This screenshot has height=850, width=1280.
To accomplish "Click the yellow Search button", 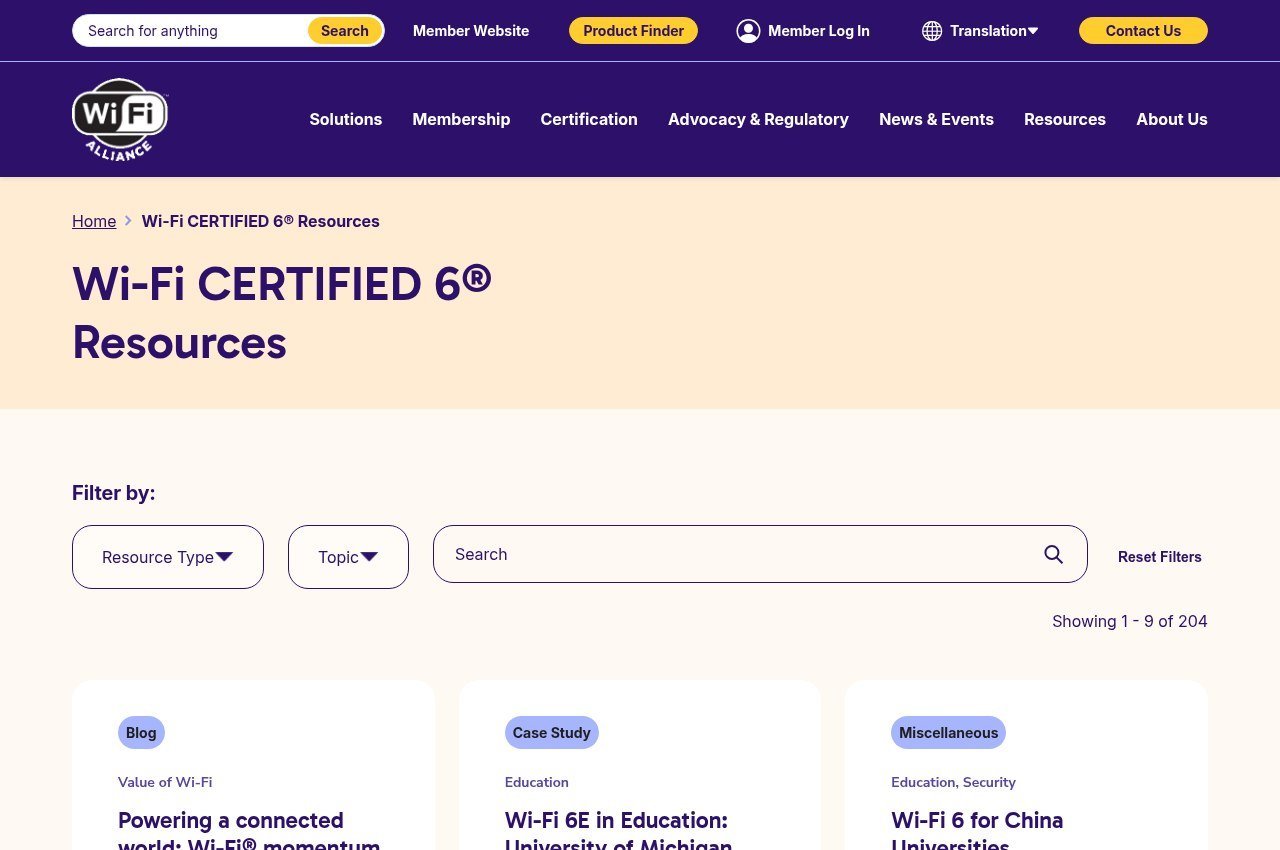I will pos(345,31).
